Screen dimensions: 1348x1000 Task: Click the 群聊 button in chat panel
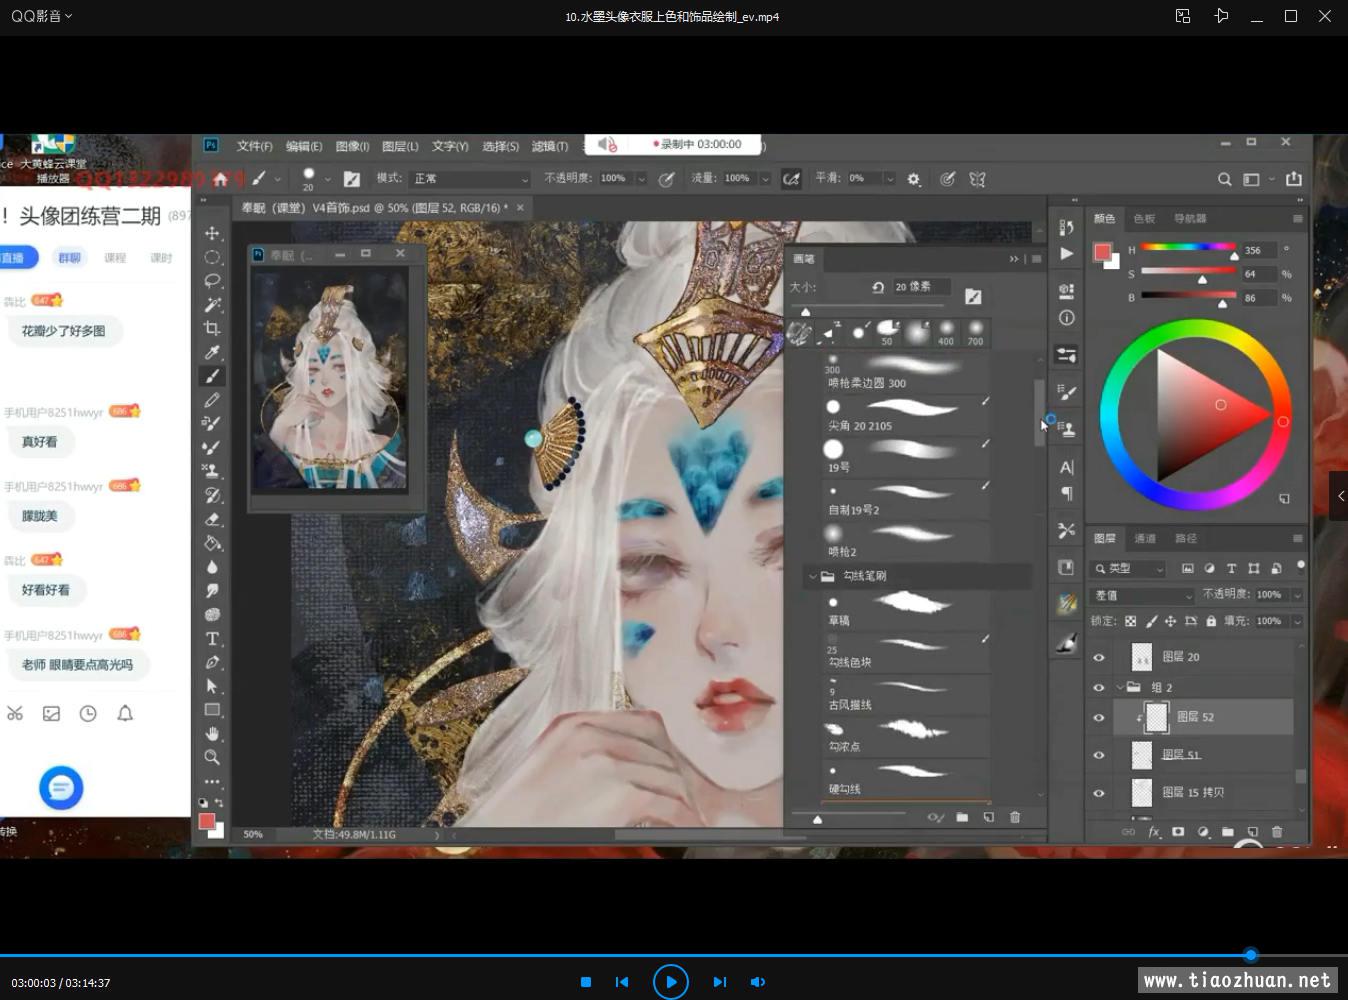point(69,258)
